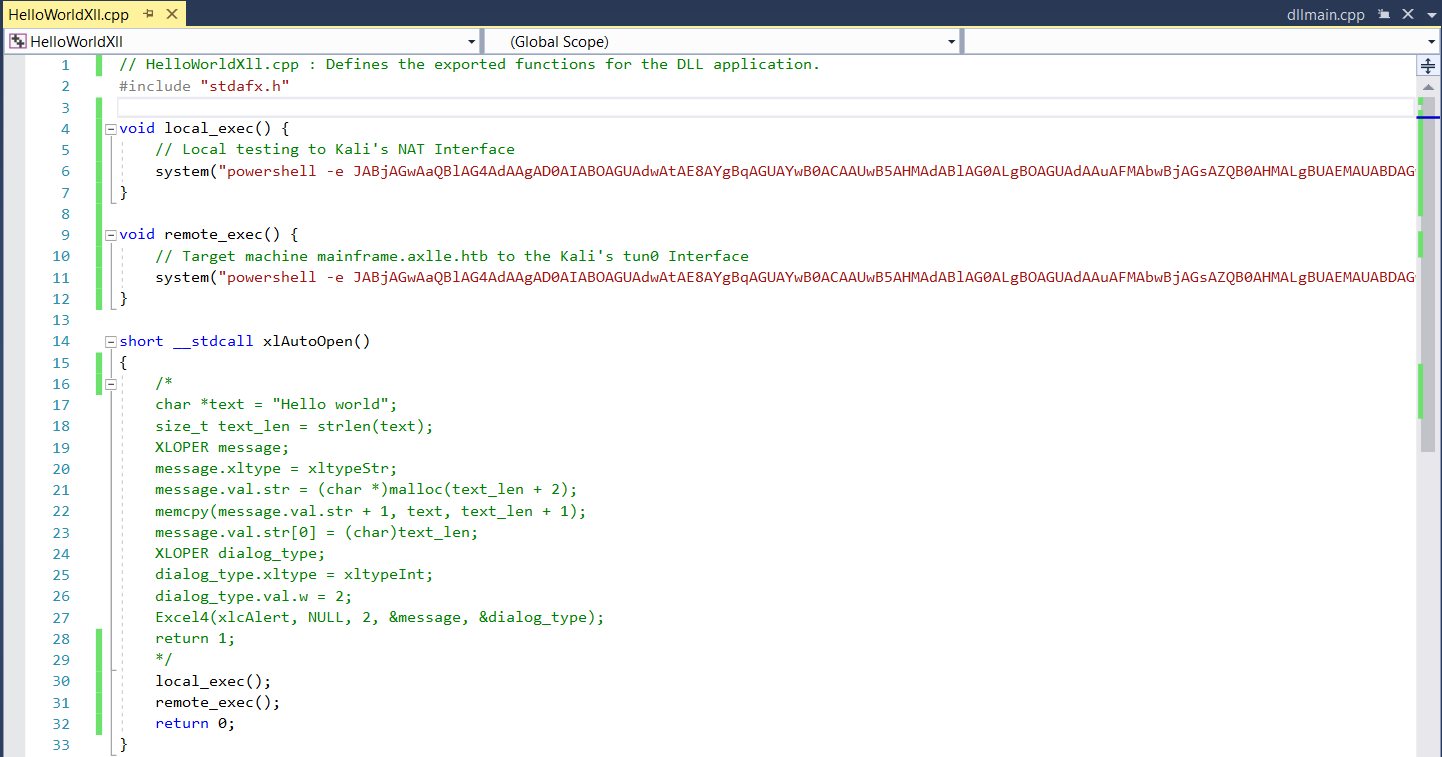Close the HelloWorldXll.cpp tab
Image resolution: width=1442 pixels, height=757 pixels.
click(172, 15)
